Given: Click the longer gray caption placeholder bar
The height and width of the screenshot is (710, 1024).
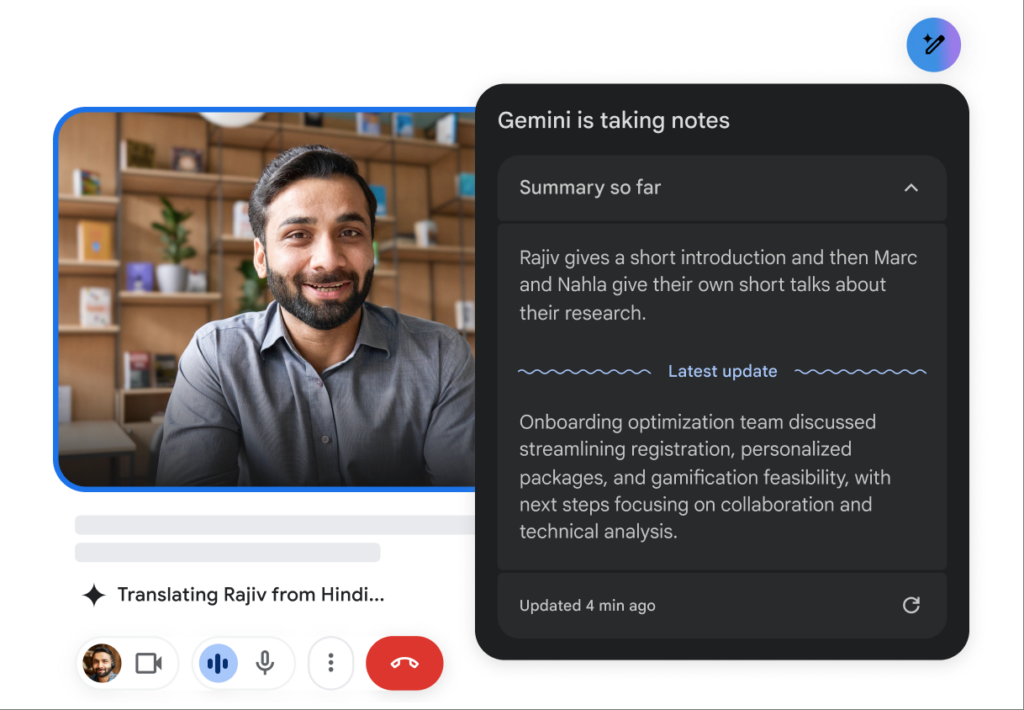Looking at the screenshot, I should [275, 525].
